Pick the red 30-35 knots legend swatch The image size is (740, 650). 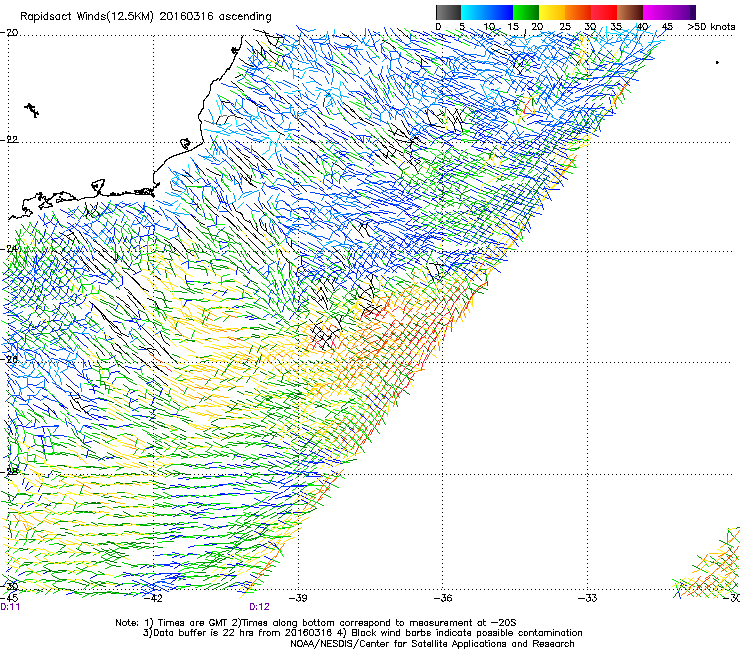[x=604, y=12]
